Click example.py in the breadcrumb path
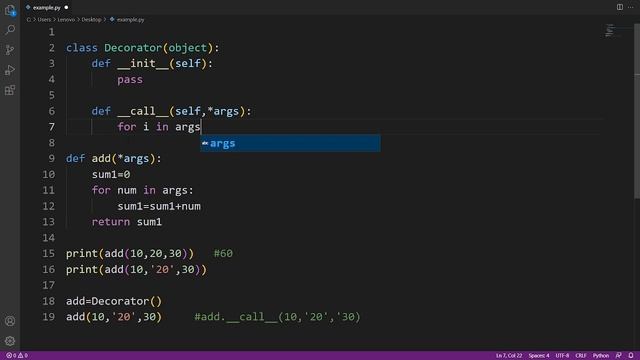Viewport: 640px width, 360px height. 130,20
